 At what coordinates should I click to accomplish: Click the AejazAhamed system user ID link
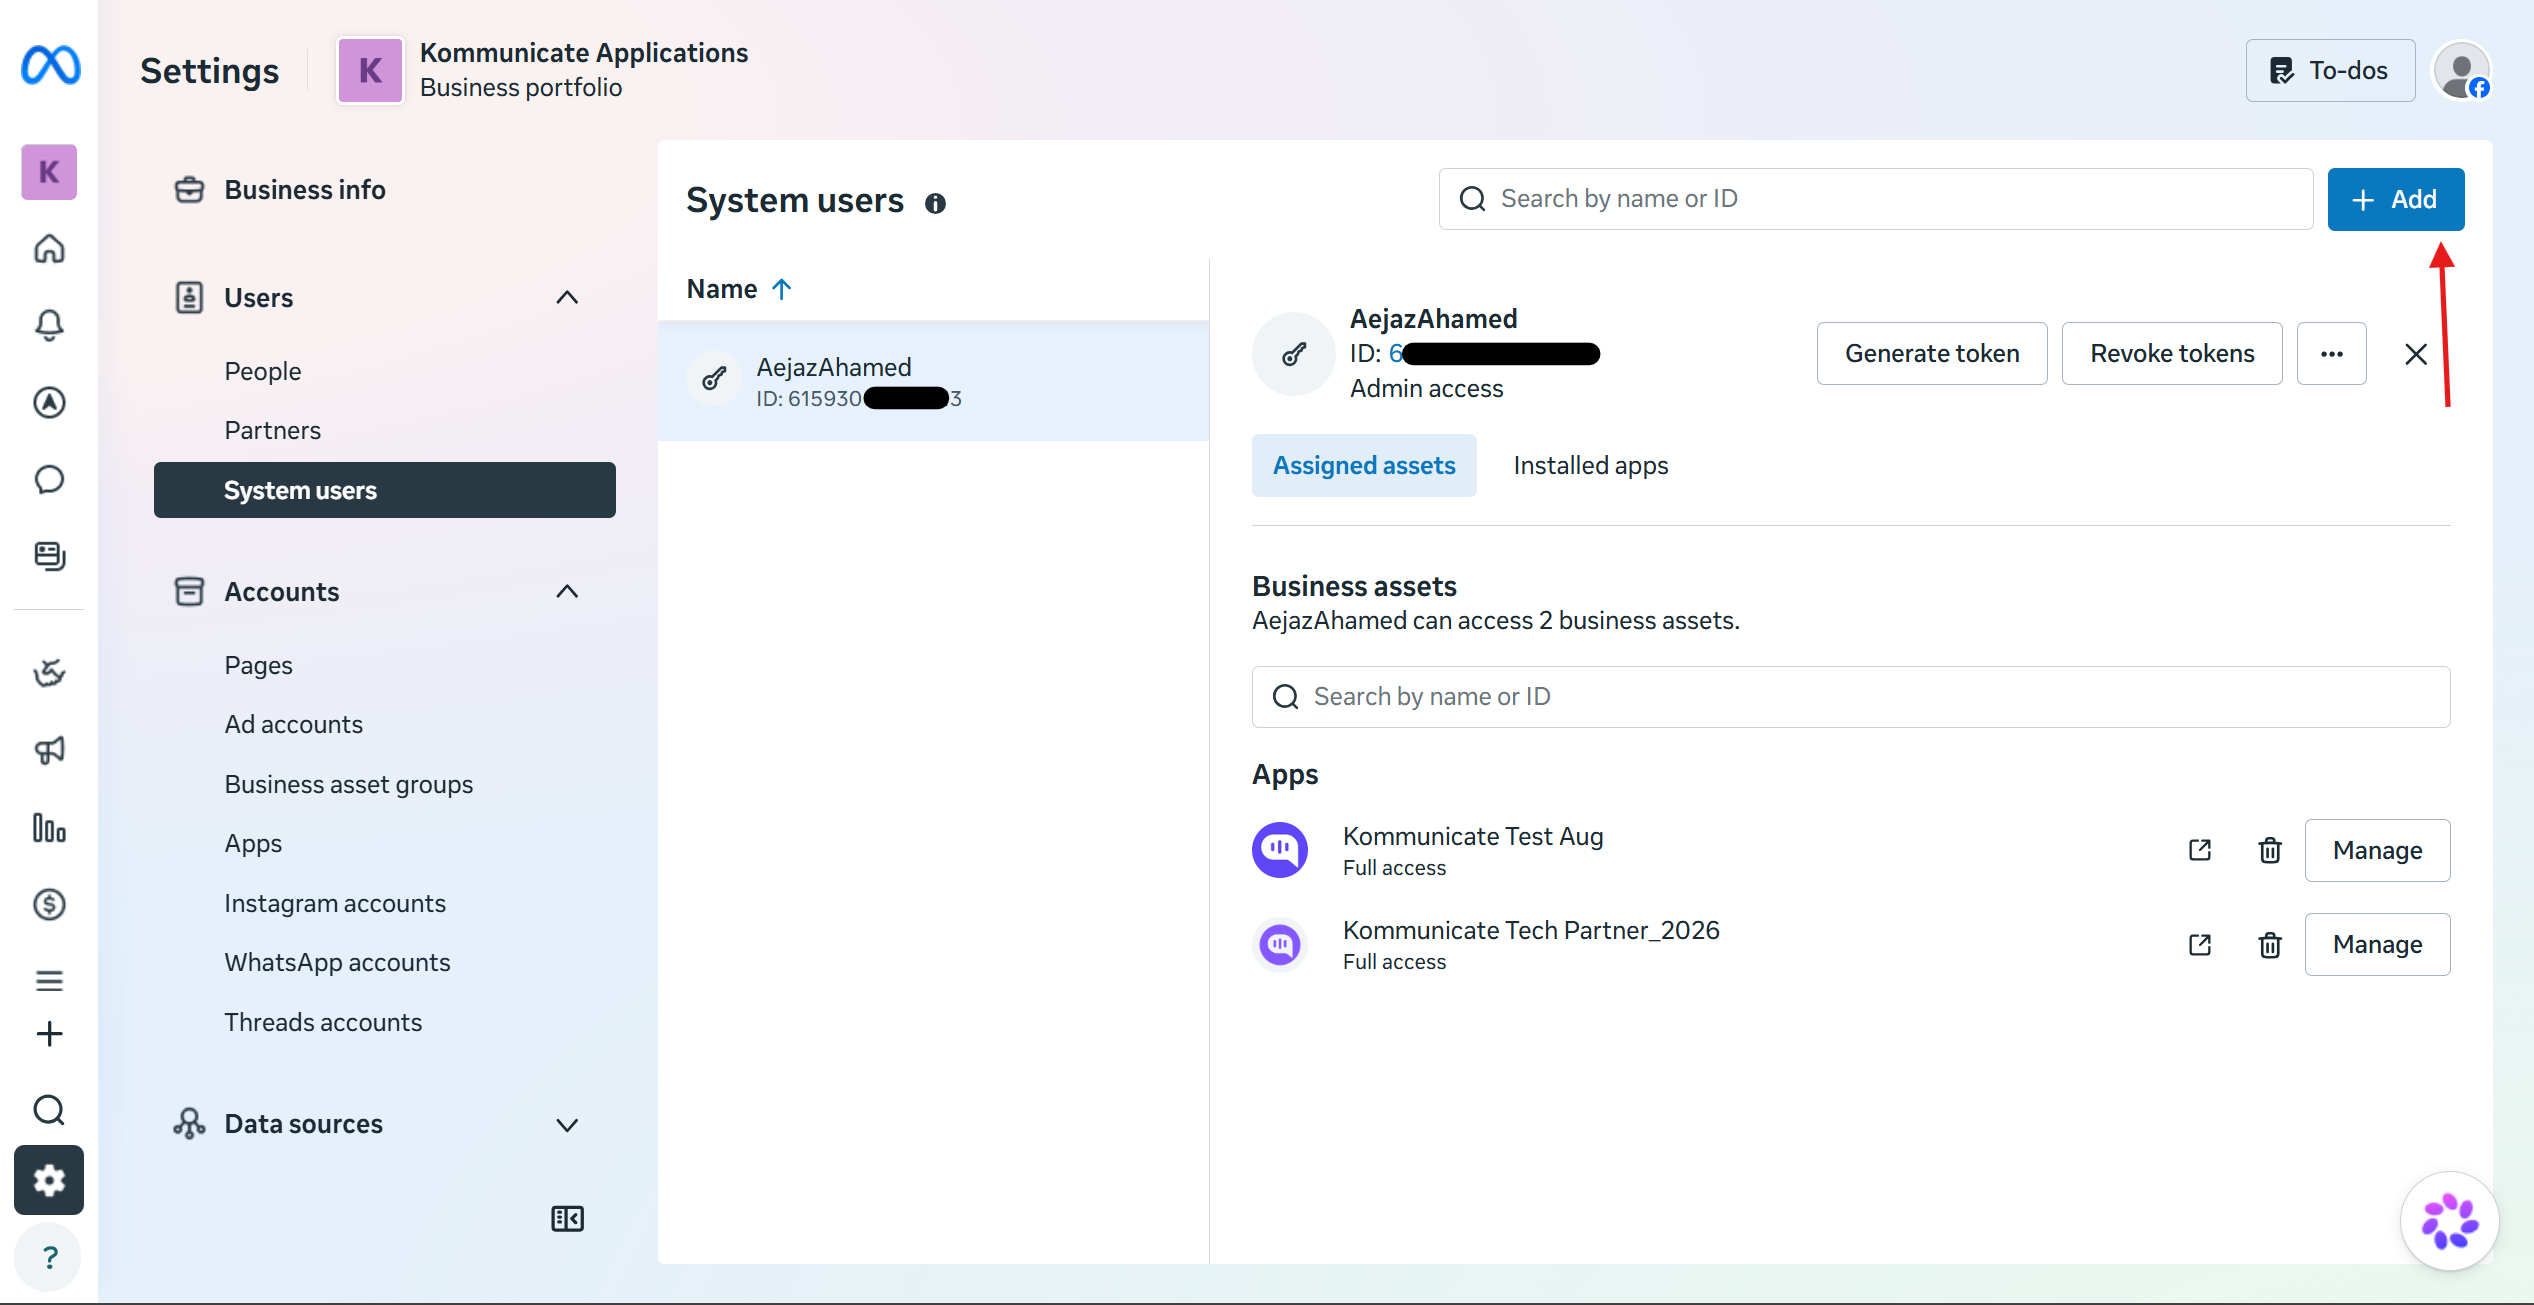click(1494, 354)
